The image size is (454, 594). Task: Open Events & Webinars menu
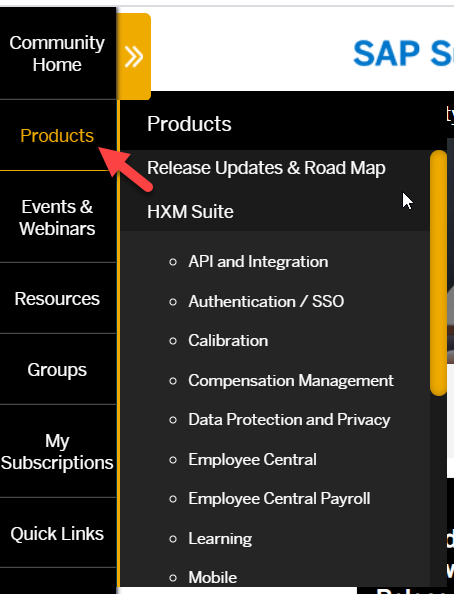[x=57, y=217]
